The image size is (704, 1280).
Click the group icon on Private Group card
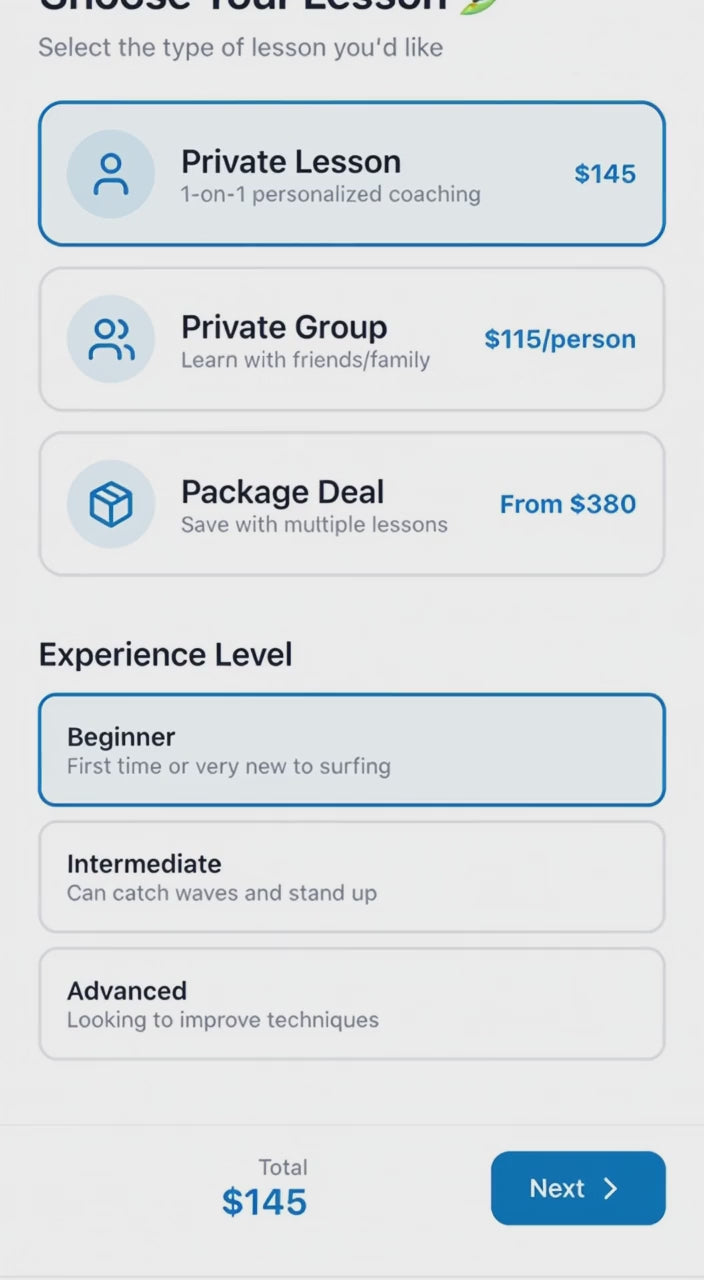[x=111, y=339]
